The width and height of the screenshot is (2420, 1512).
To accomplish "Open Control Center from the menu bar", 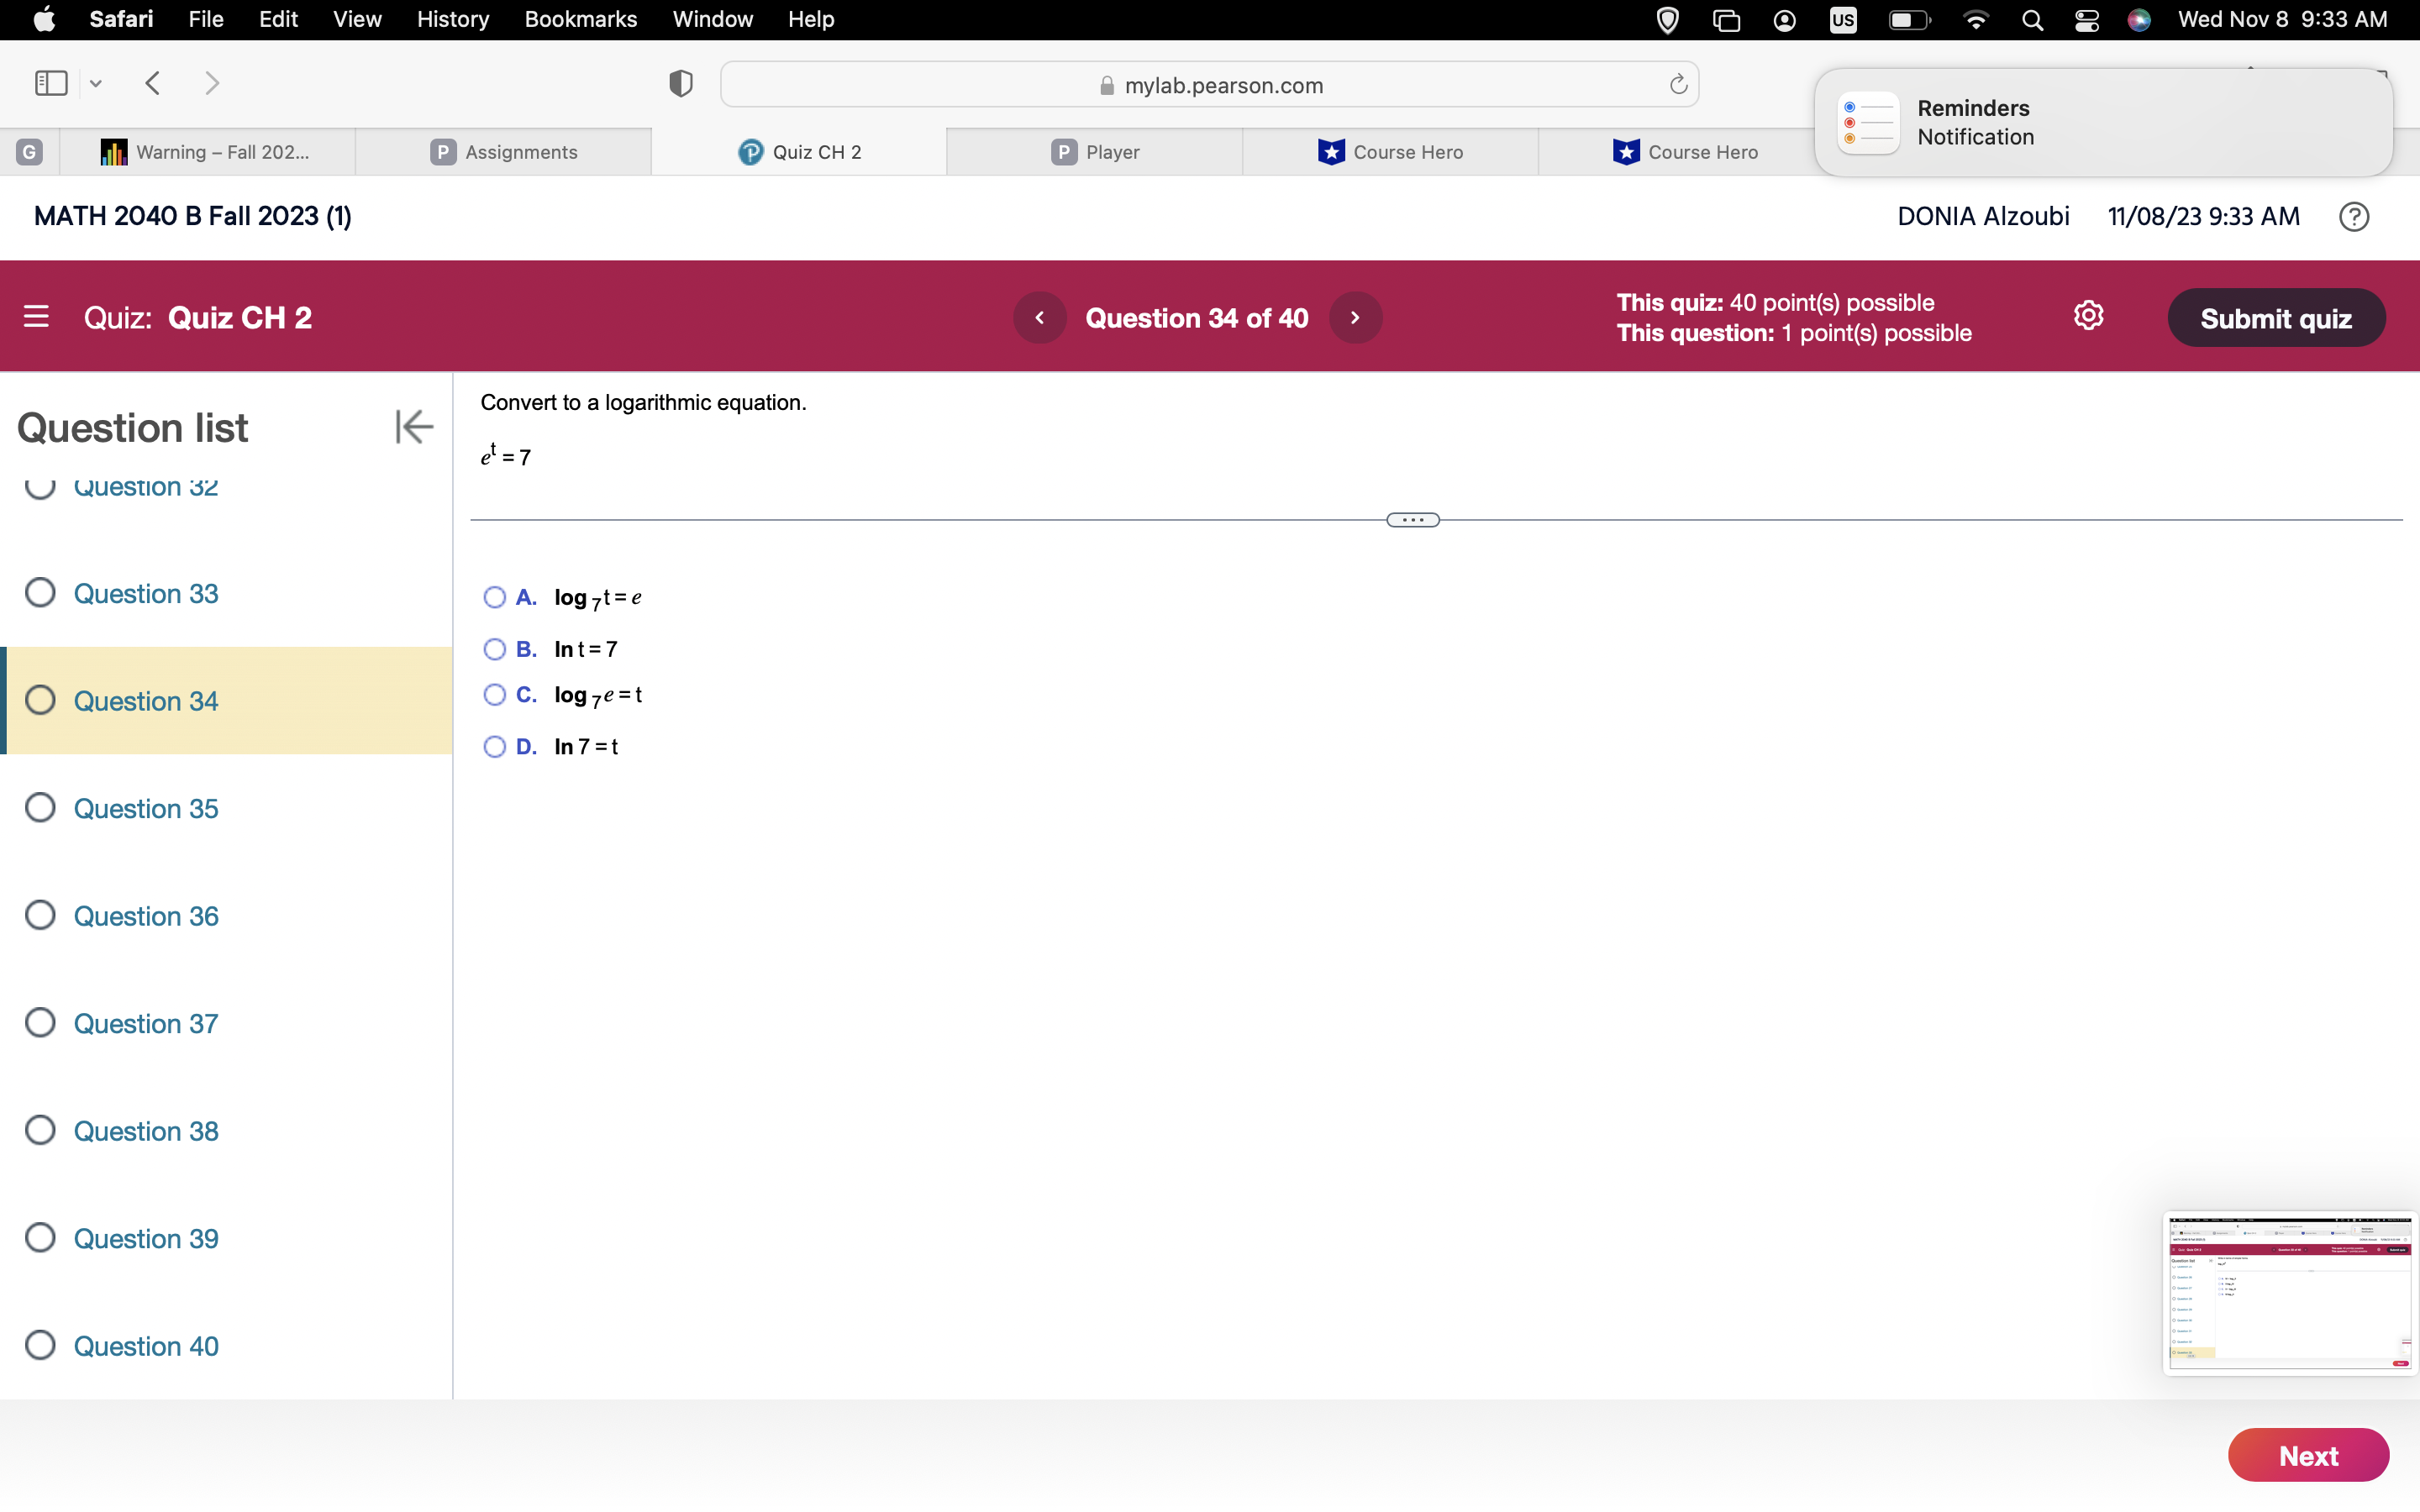I will pyautogui.click(x=2087, y=19).
